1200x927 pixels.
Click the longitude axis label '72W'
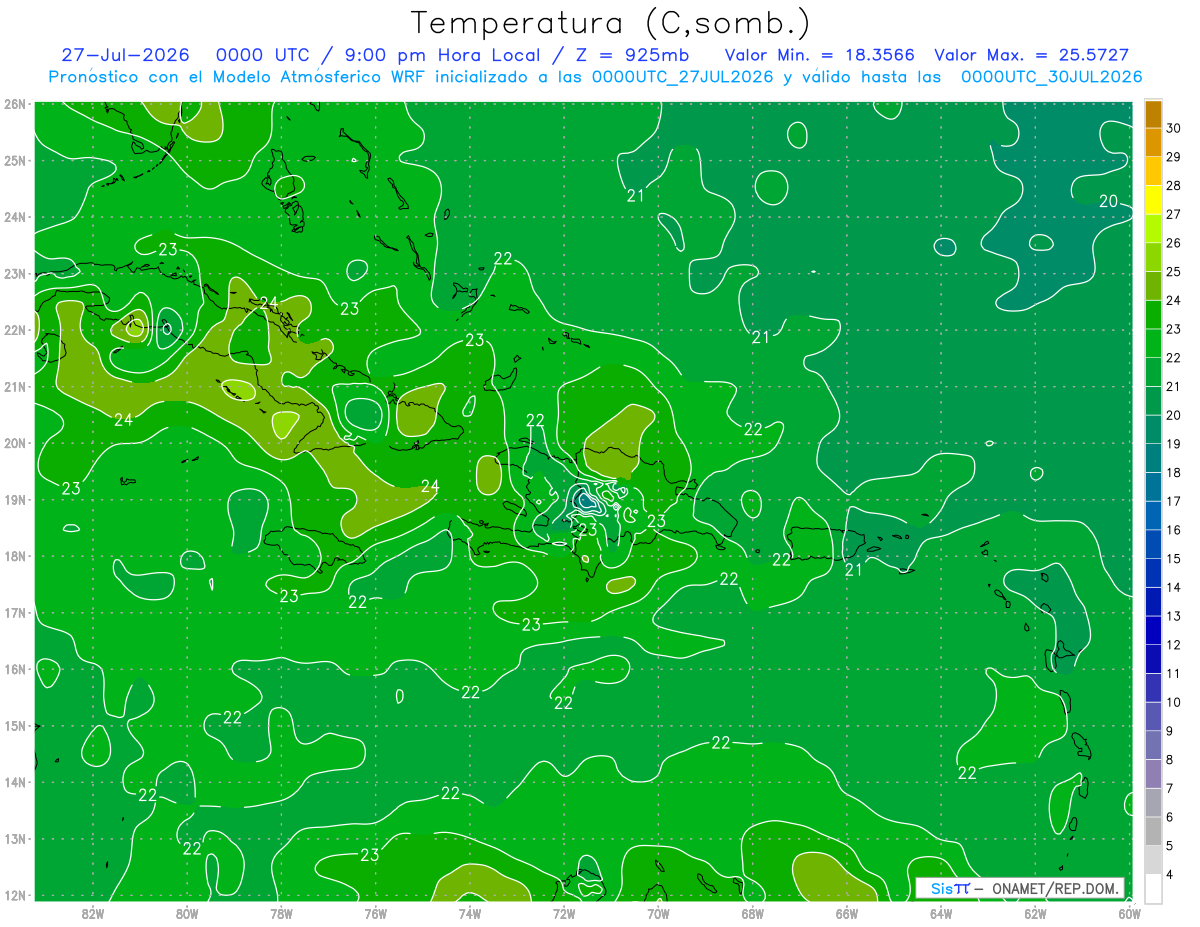564,912
